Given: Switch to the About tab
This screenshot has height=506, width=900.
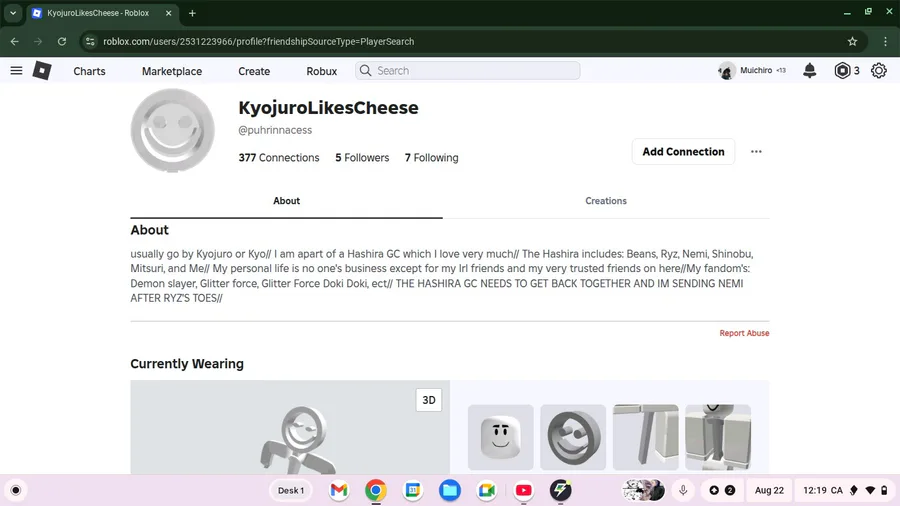Looking at the screenshot, I should click(286, 201).
